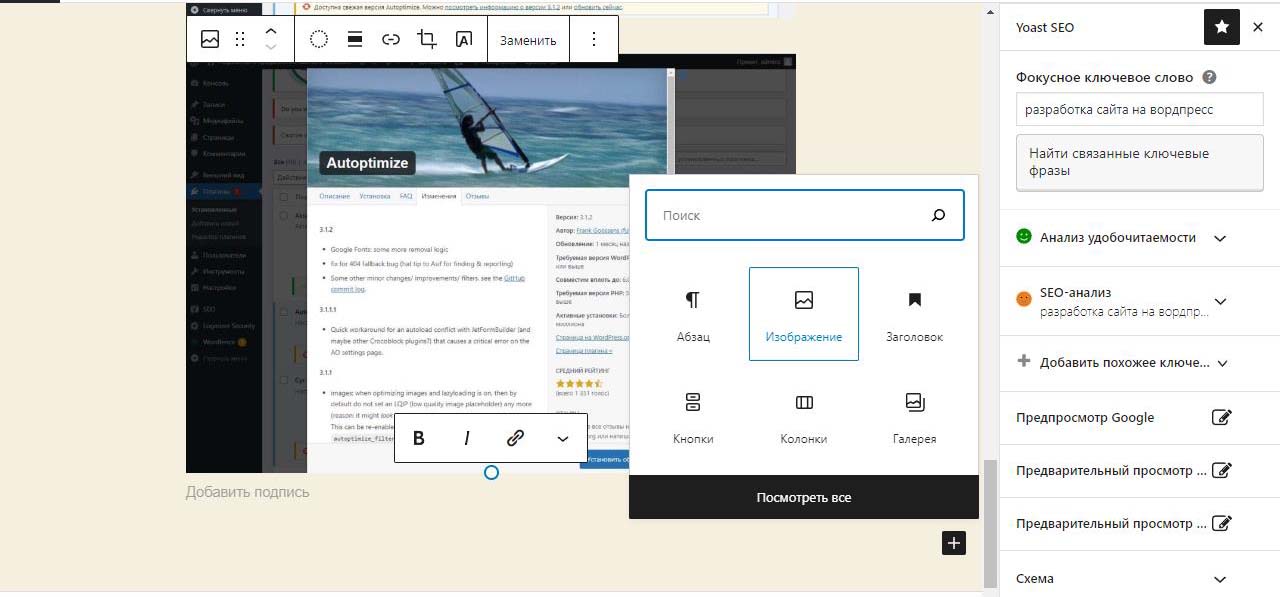Open the help icon beside Фокусное ключевое слово

pos(1209,78)
